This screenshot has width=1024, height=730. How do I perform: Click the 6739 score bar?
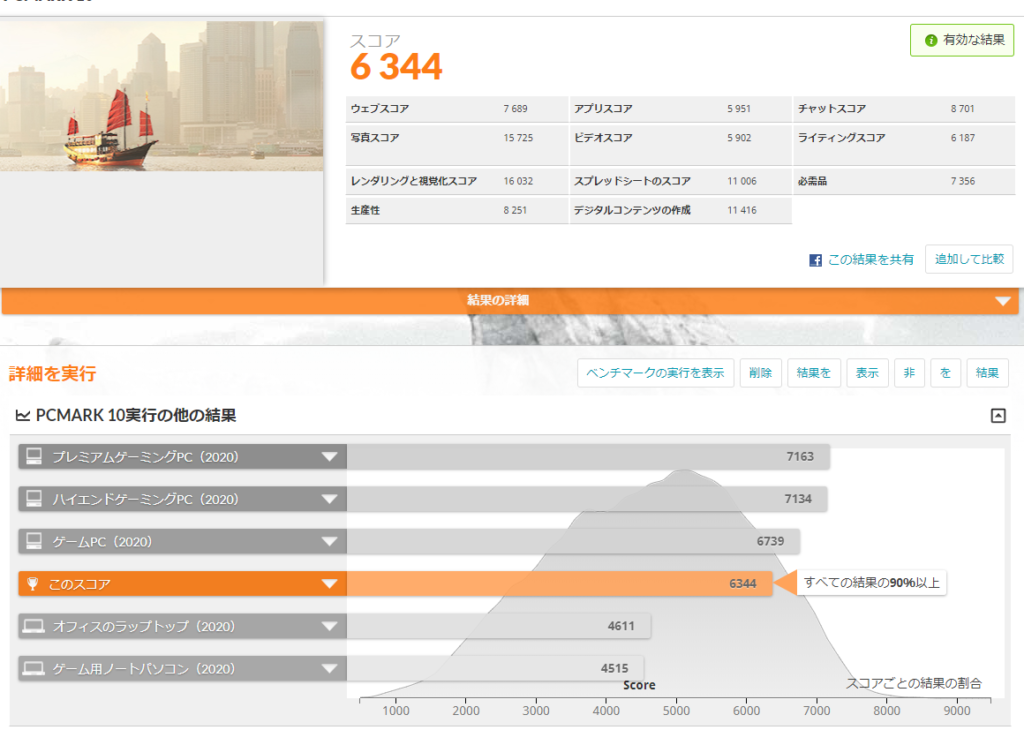coord(573,541)
